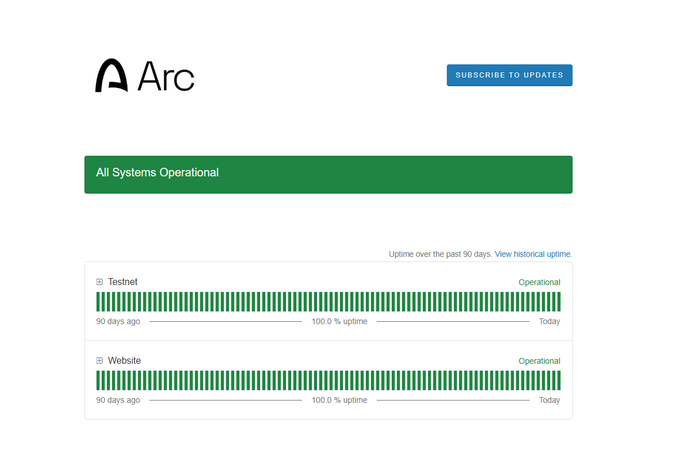
Task: Click the first Testnet uptime bar
Action: (98, 302)
